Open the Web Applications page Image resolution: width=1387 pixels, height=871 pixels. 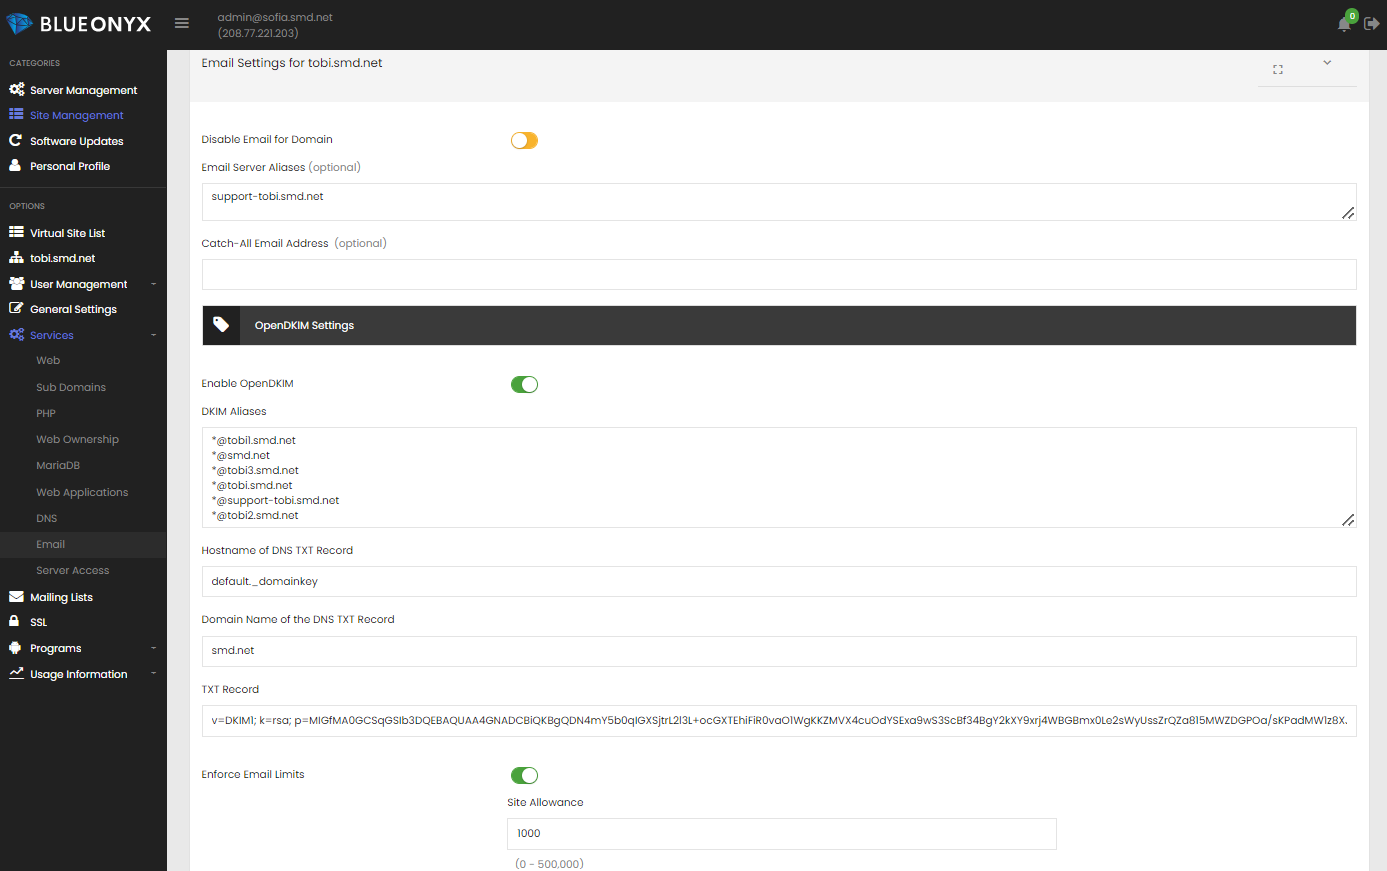[x=82, y=492]
